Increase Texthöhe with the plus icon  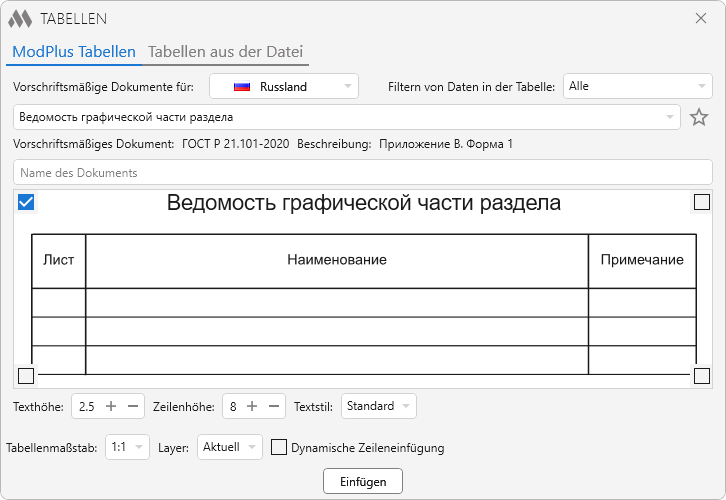click(111, 406)
